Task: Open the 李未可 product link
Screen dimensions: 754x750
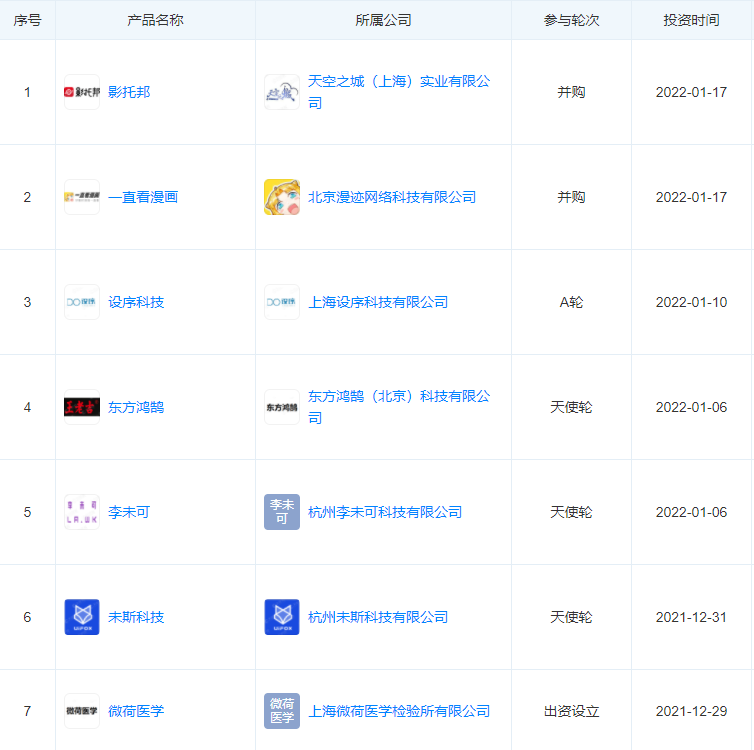Action: pyautogui.click(x=129, y=512)
